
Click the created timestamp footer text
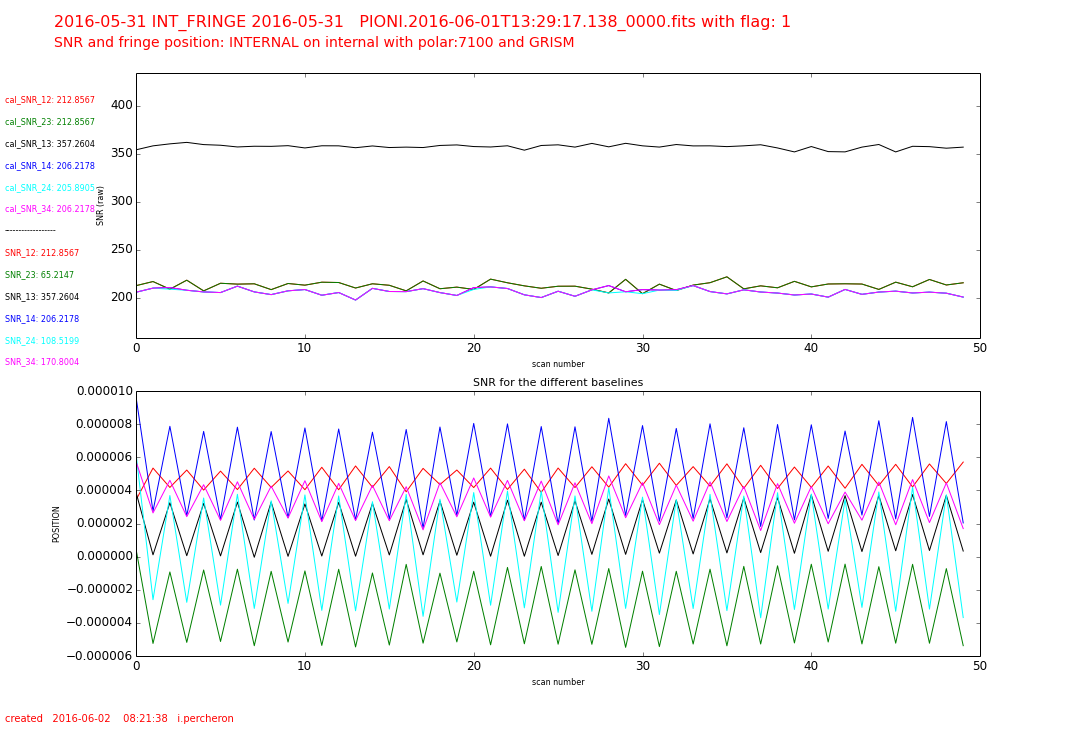pyautogui.click(x=119, y=718)
